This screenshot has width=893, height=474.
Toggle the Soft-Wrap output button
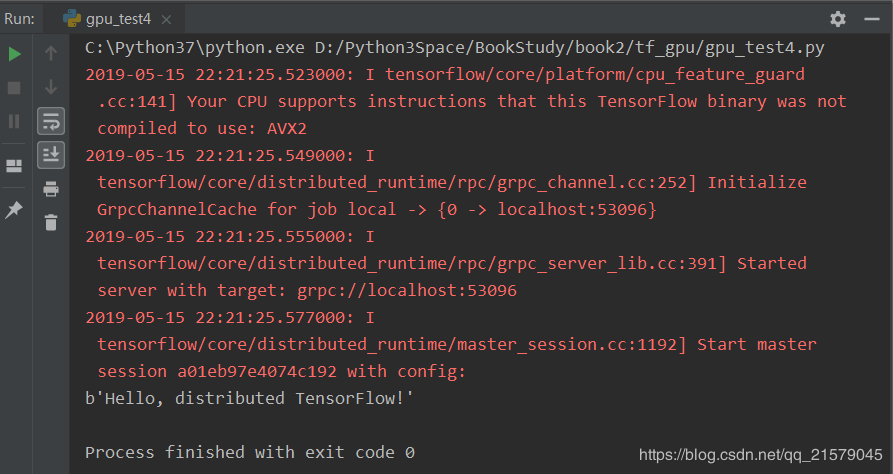coord(51,121)
